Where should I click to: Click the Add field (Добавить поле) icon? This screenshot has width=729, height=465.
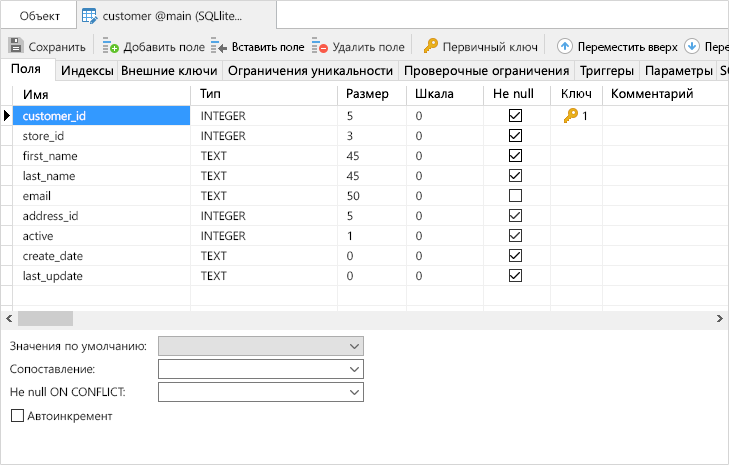click(111, 46)
